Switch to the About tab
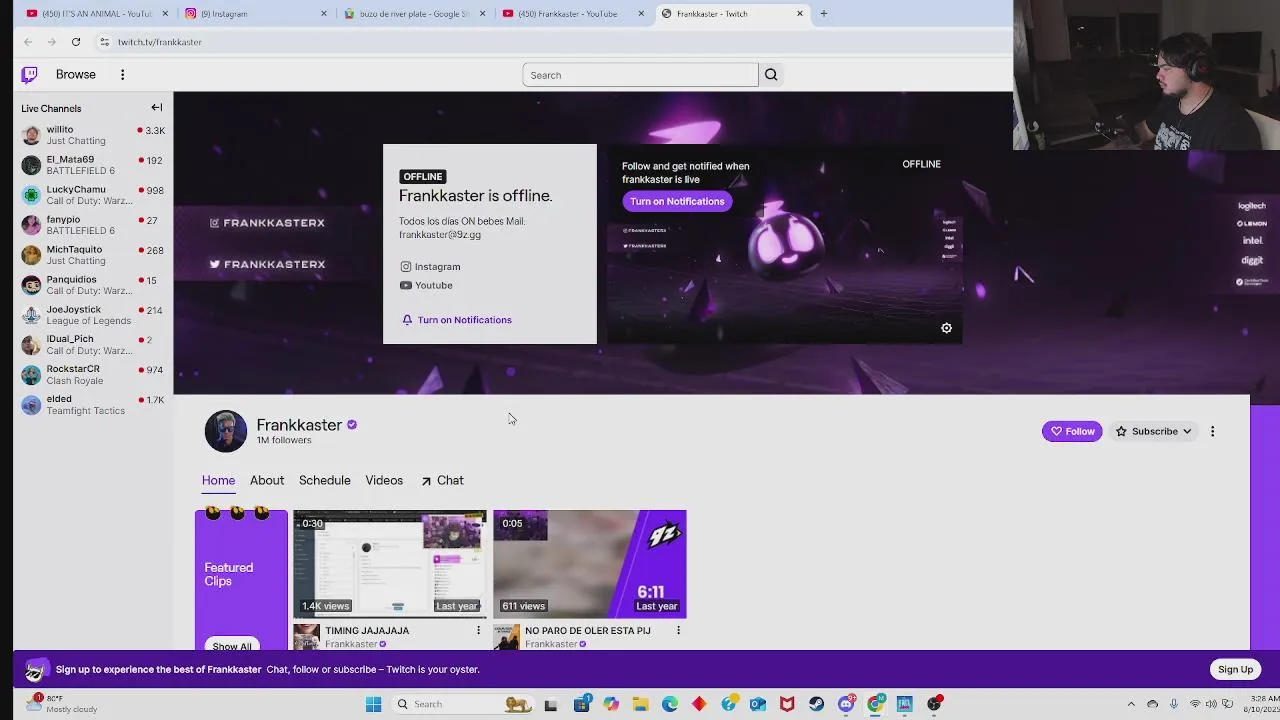This screenshot has height=720, width=1280. [x=267, y=481]
